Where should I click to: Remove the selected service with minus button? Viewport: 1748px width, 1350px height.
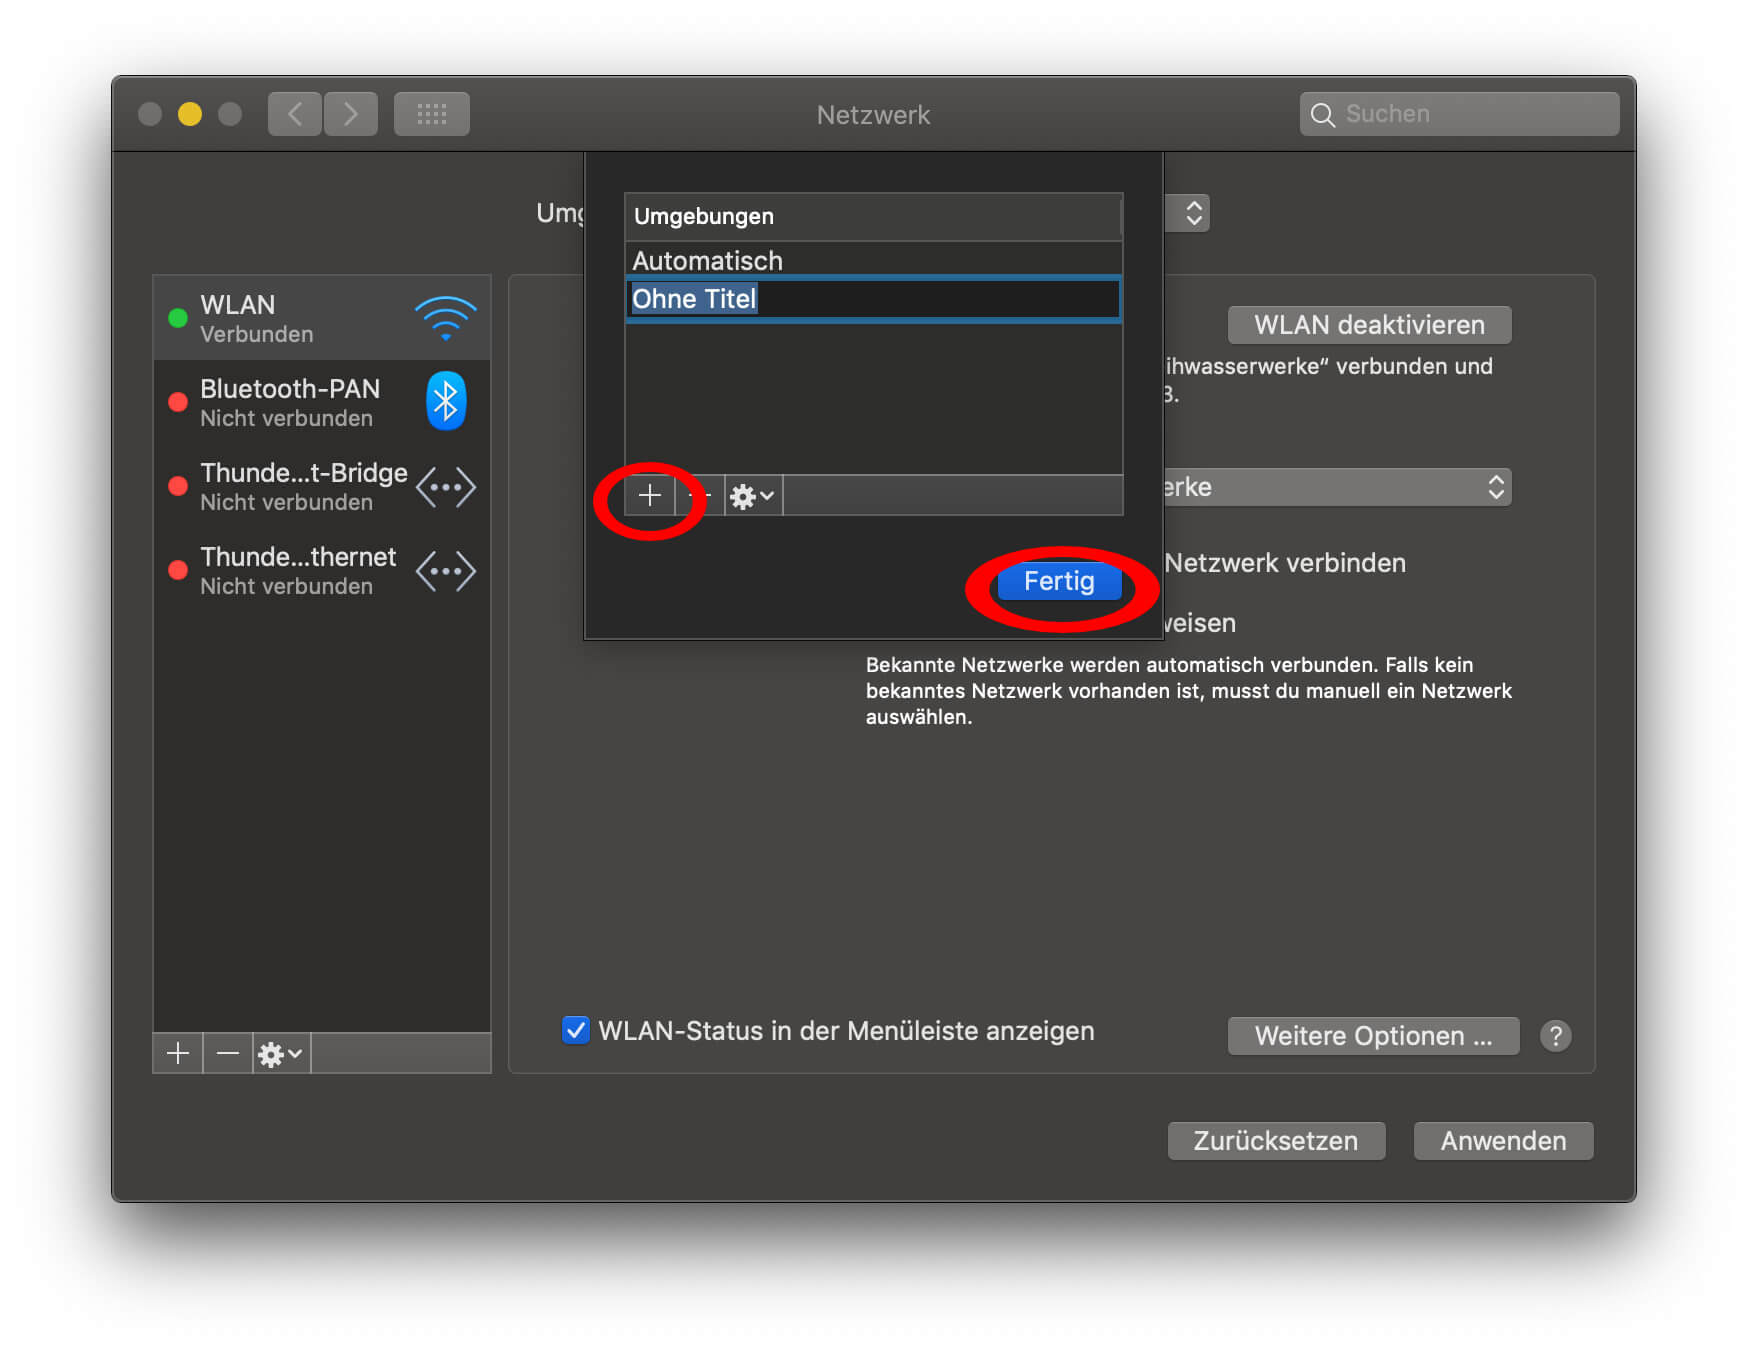tap(228, 1053)
